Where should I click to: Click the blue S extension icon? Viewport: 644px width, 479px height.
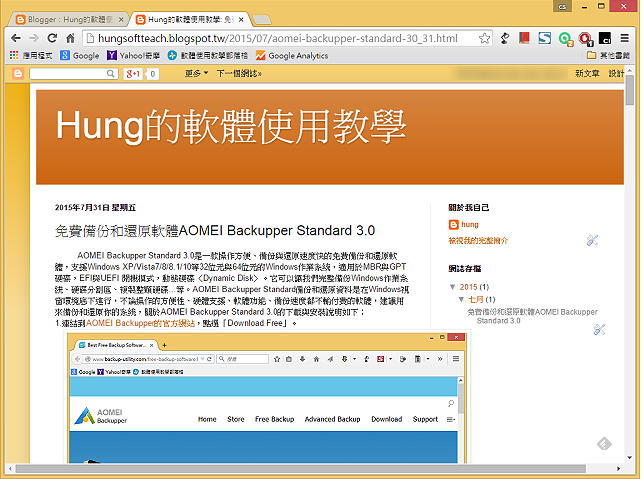545,38
